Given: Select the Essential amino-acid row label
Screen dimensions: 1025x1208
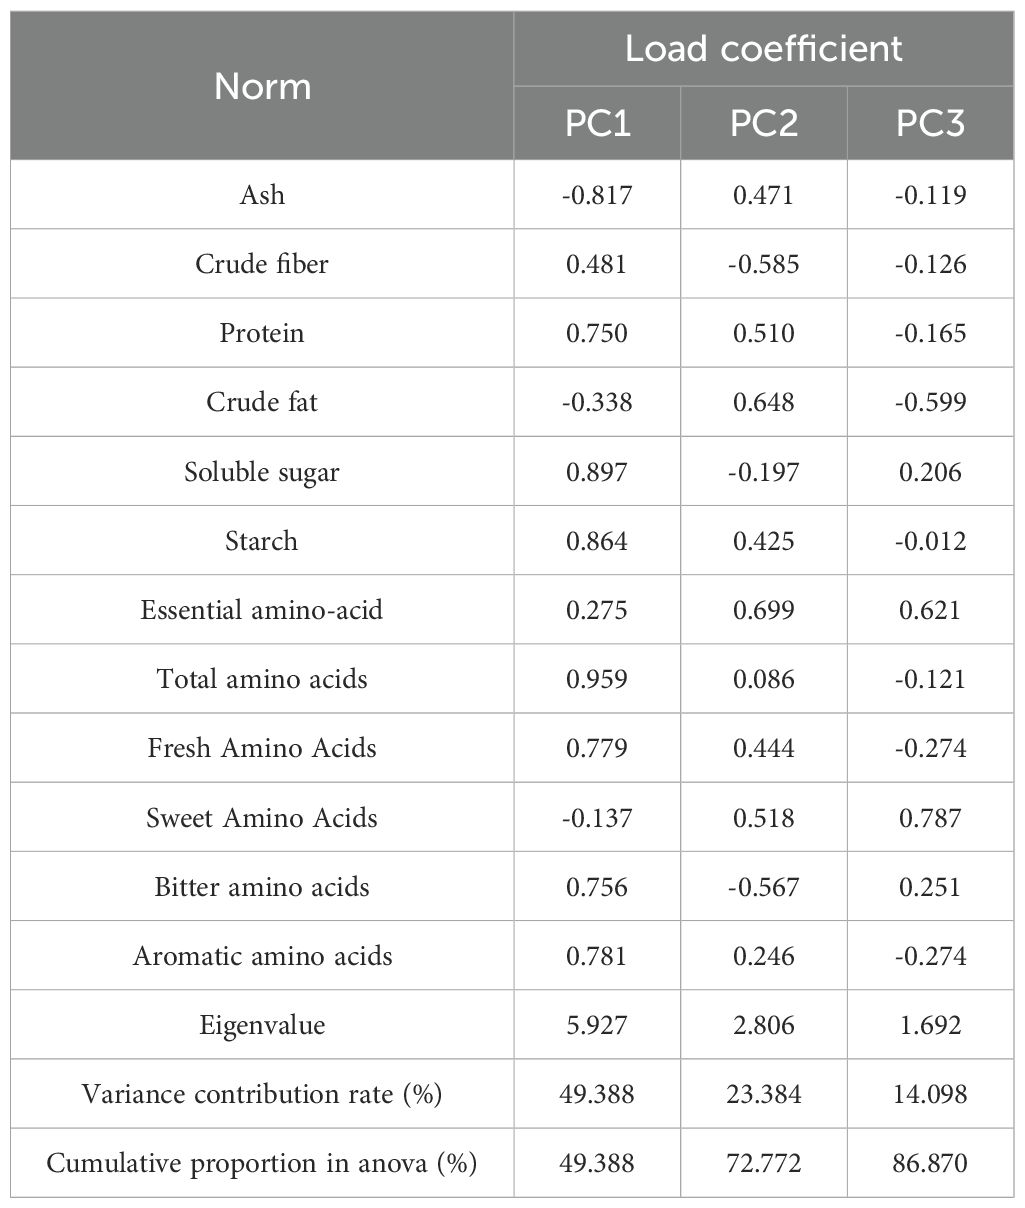Looking at the screenshot, I should (262, 610).
